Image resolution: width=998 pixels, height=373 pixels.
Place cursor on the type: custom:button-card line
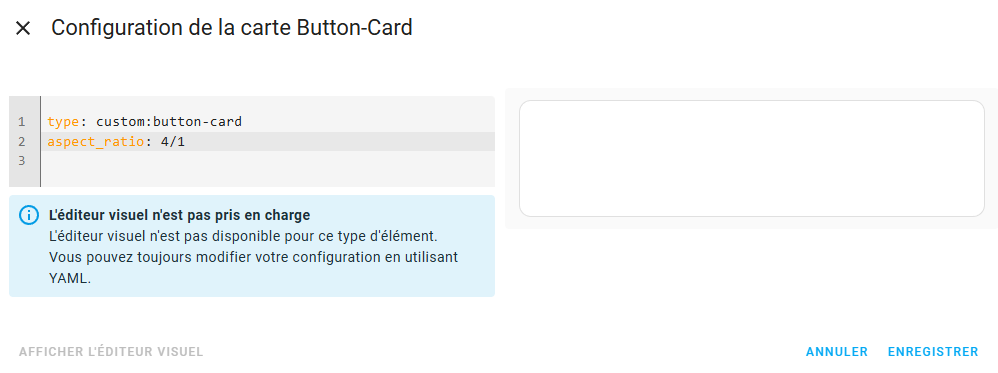pos(267,122)
